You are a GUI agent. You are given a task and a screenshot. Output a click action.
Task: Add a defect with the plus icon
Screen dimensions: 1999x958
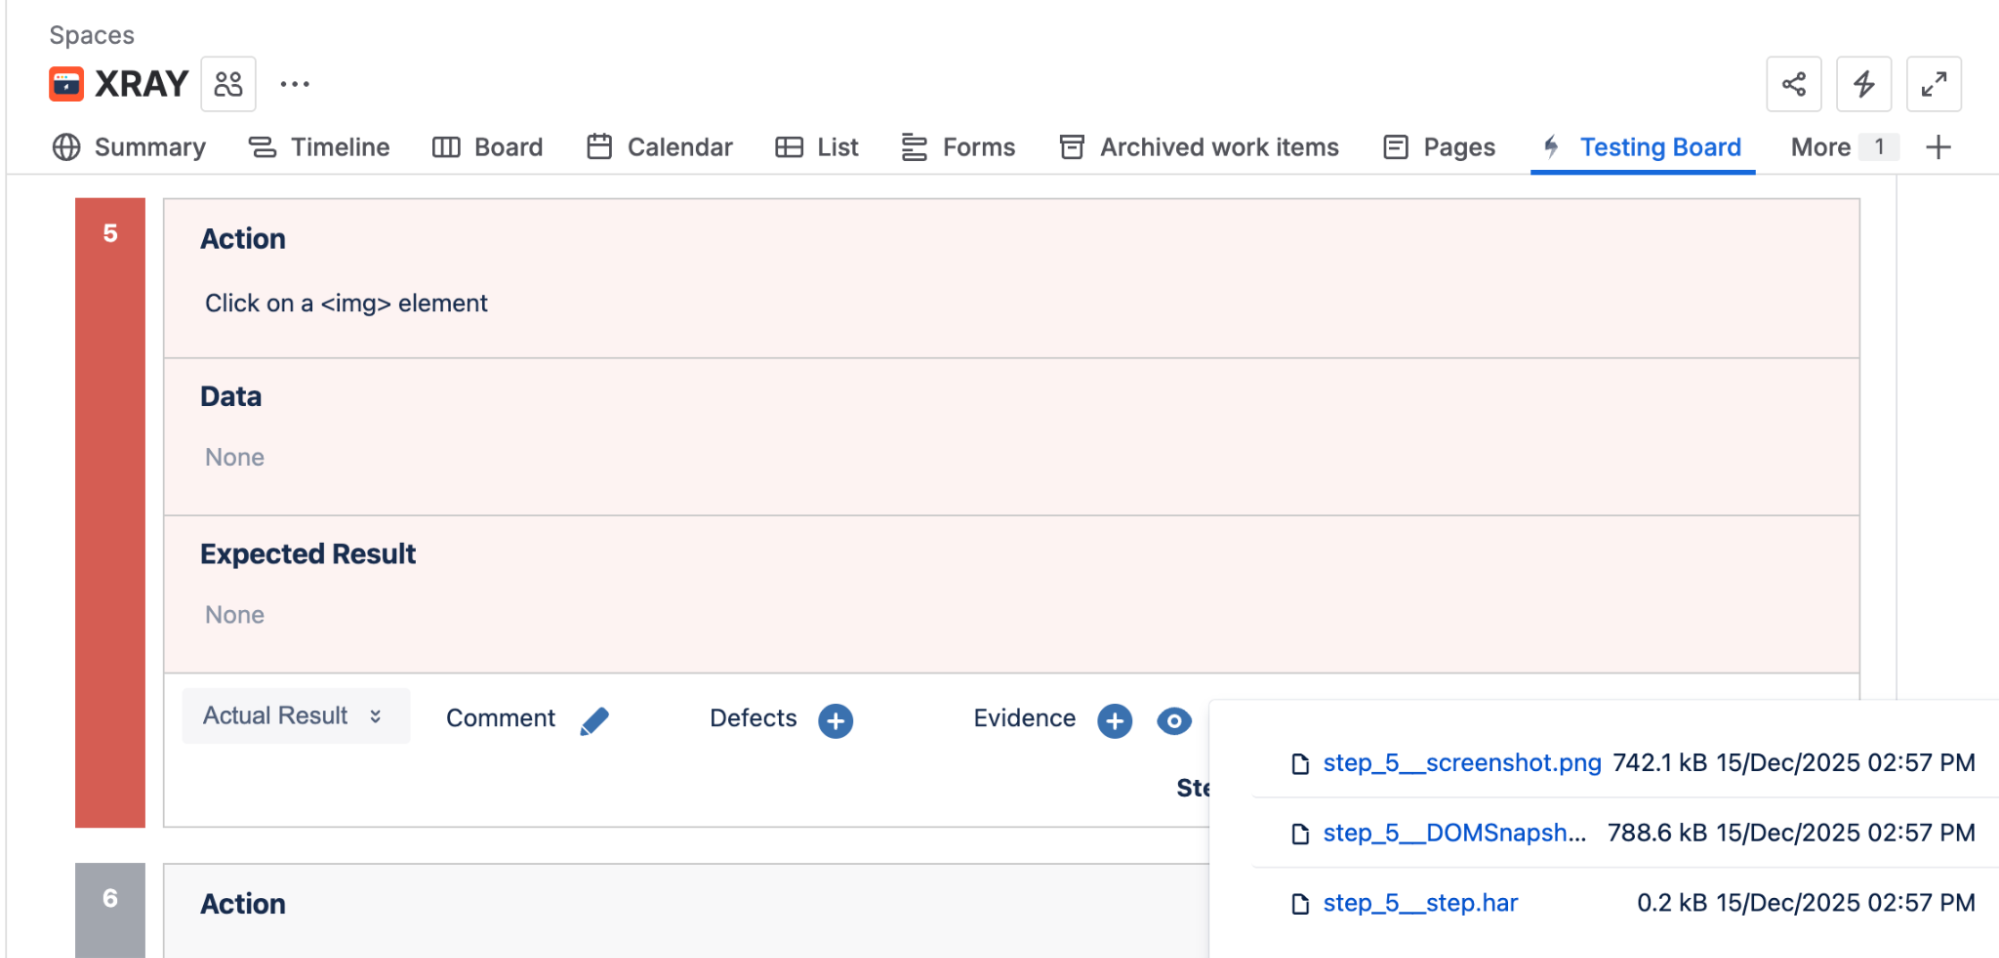pos(835,720)
